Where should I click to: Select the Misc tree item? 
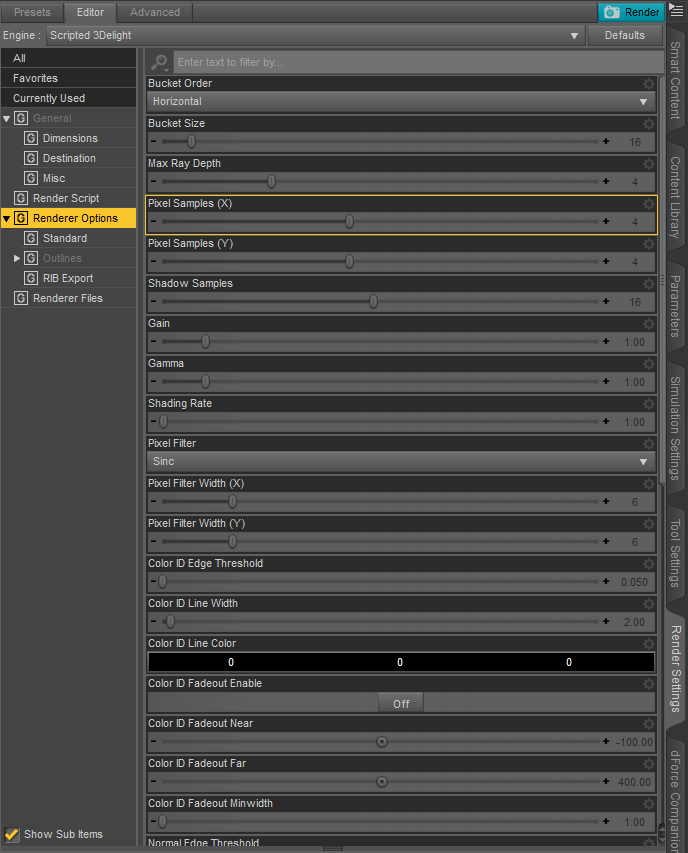click(54, 178)
